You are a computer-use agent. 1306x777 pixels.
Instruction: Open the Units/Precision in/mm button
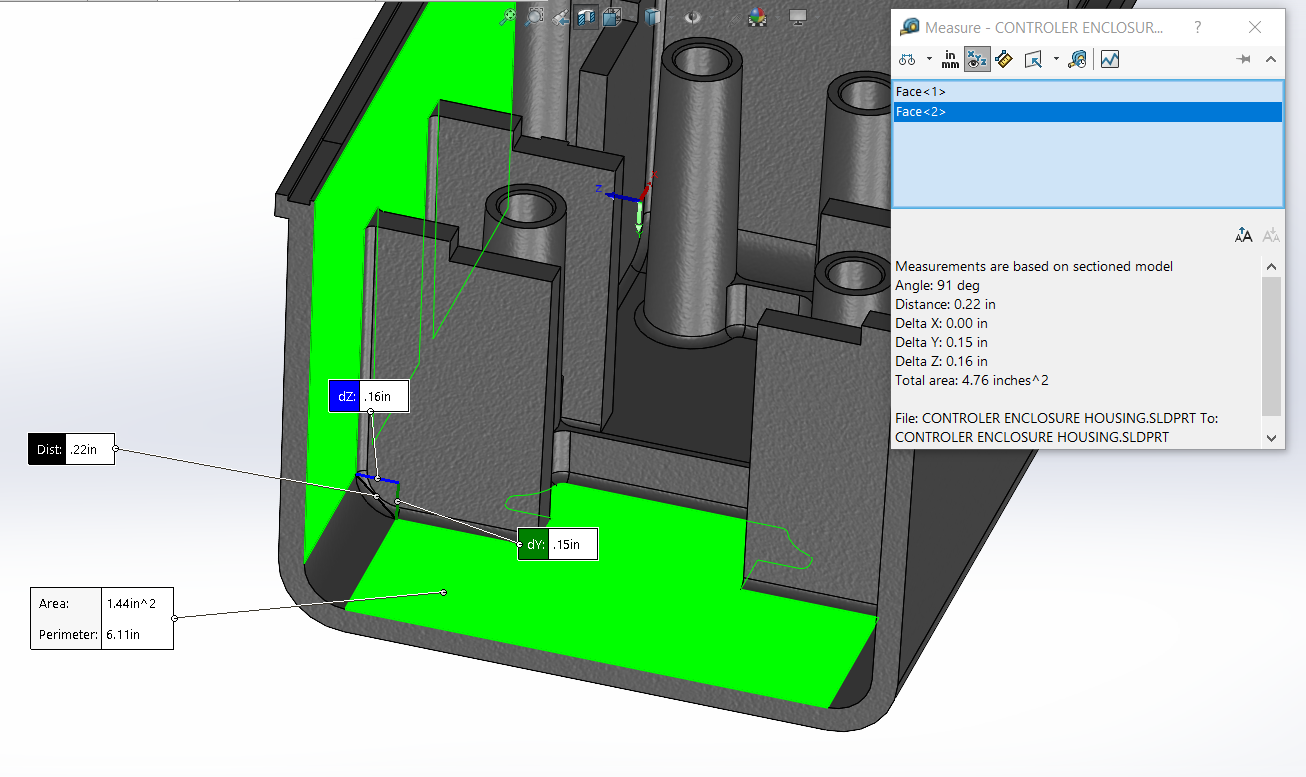950,60
